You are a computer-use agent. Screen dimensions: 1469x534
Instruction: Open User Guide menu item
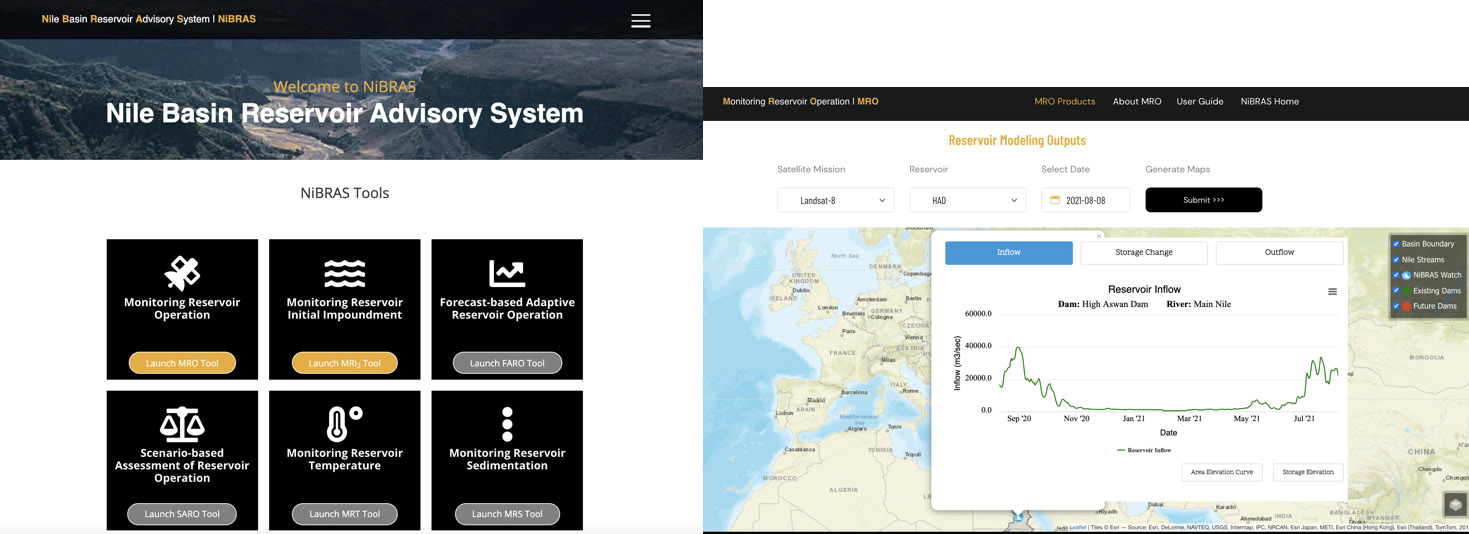[x=1200, y=102]
